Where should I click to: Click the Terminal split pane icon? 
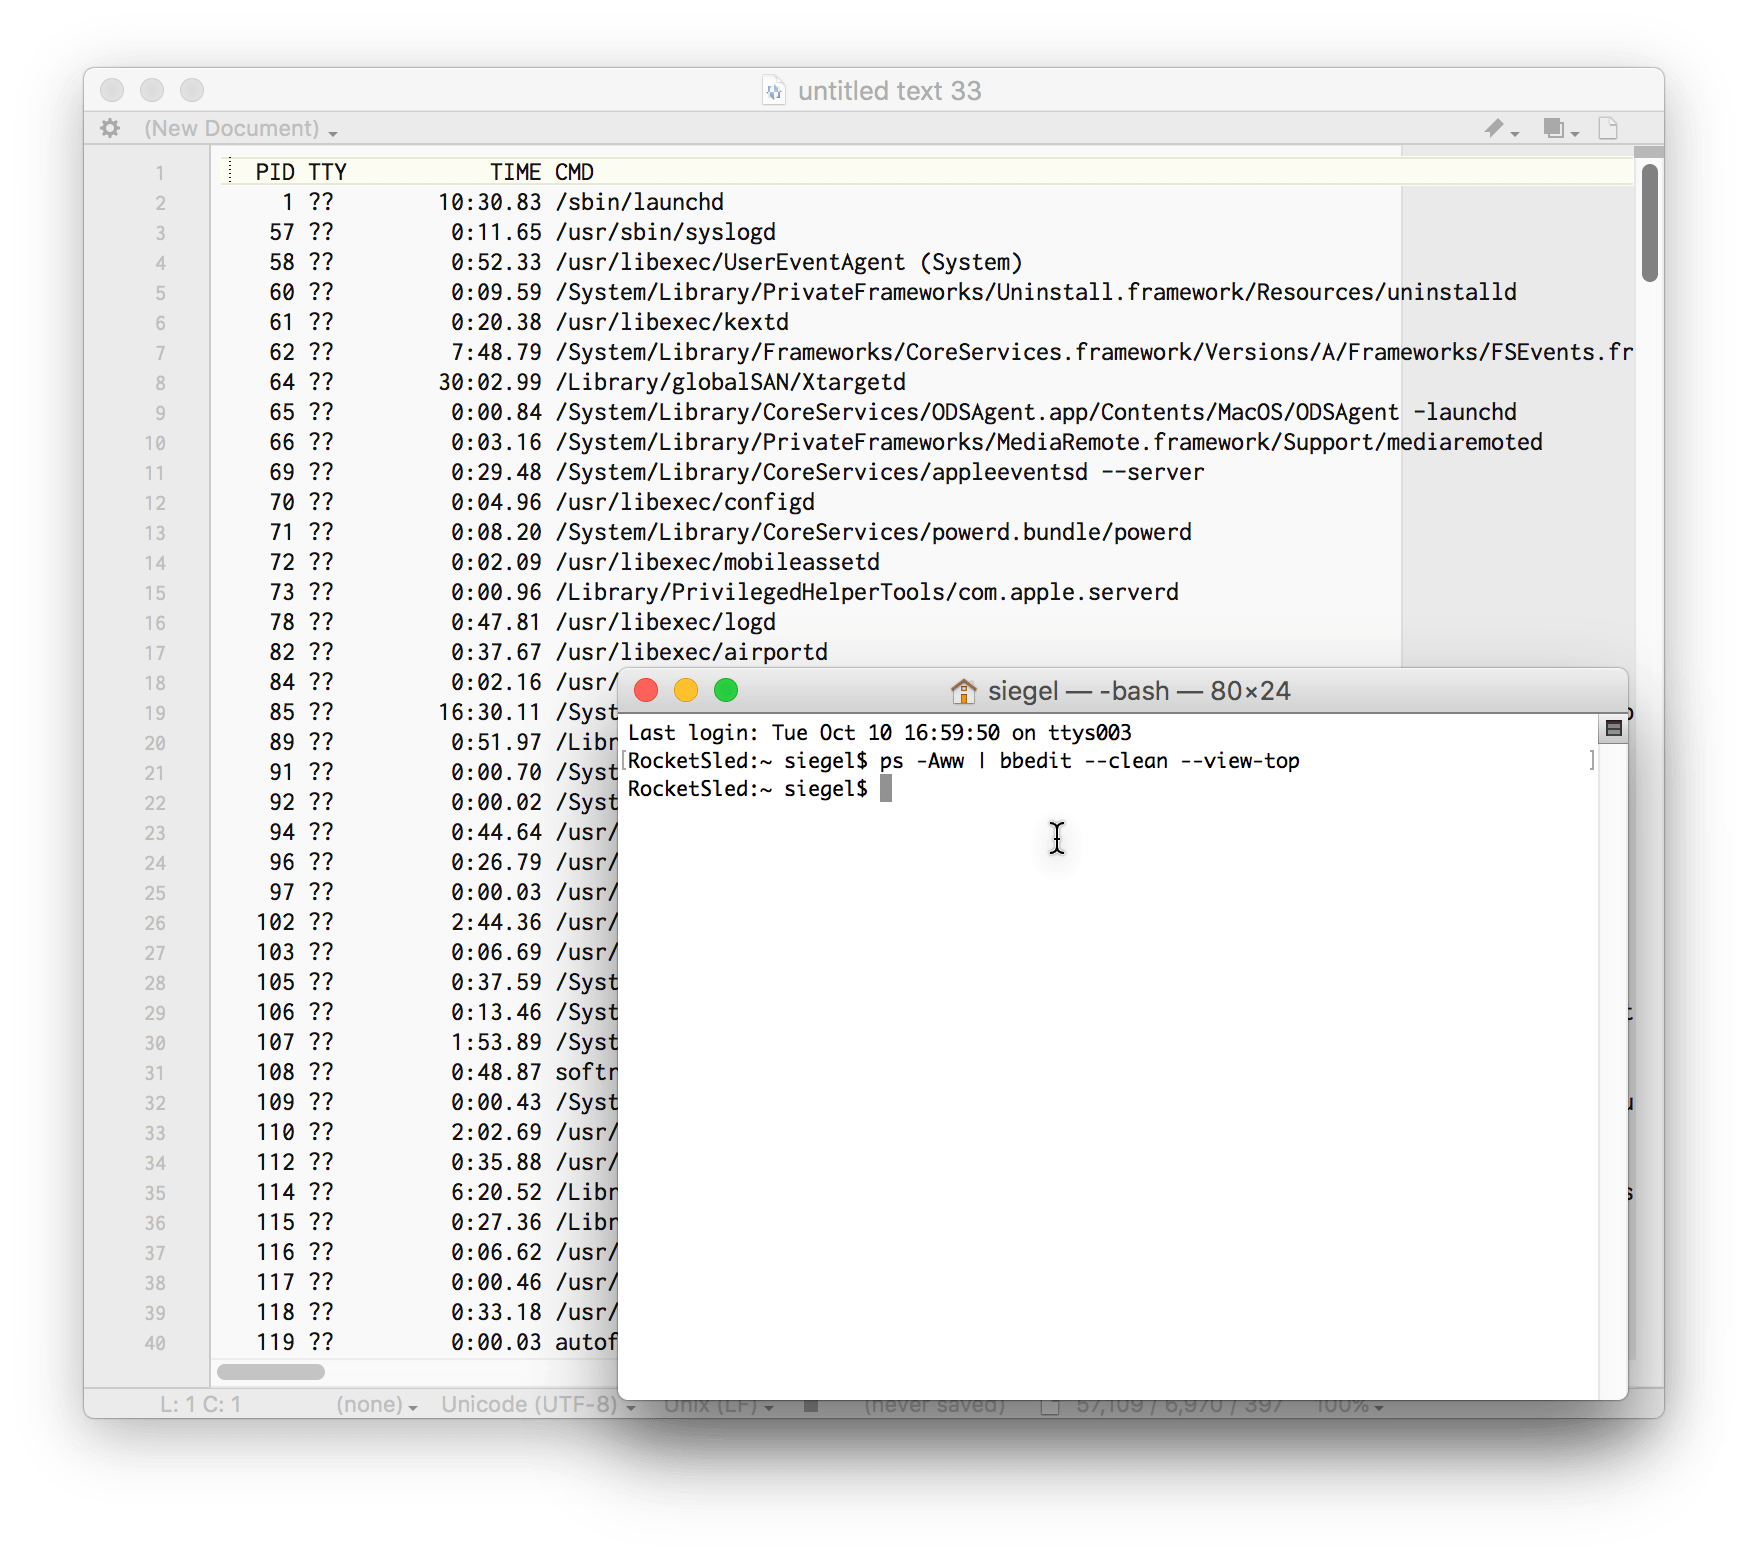(x=1613, y=729)
